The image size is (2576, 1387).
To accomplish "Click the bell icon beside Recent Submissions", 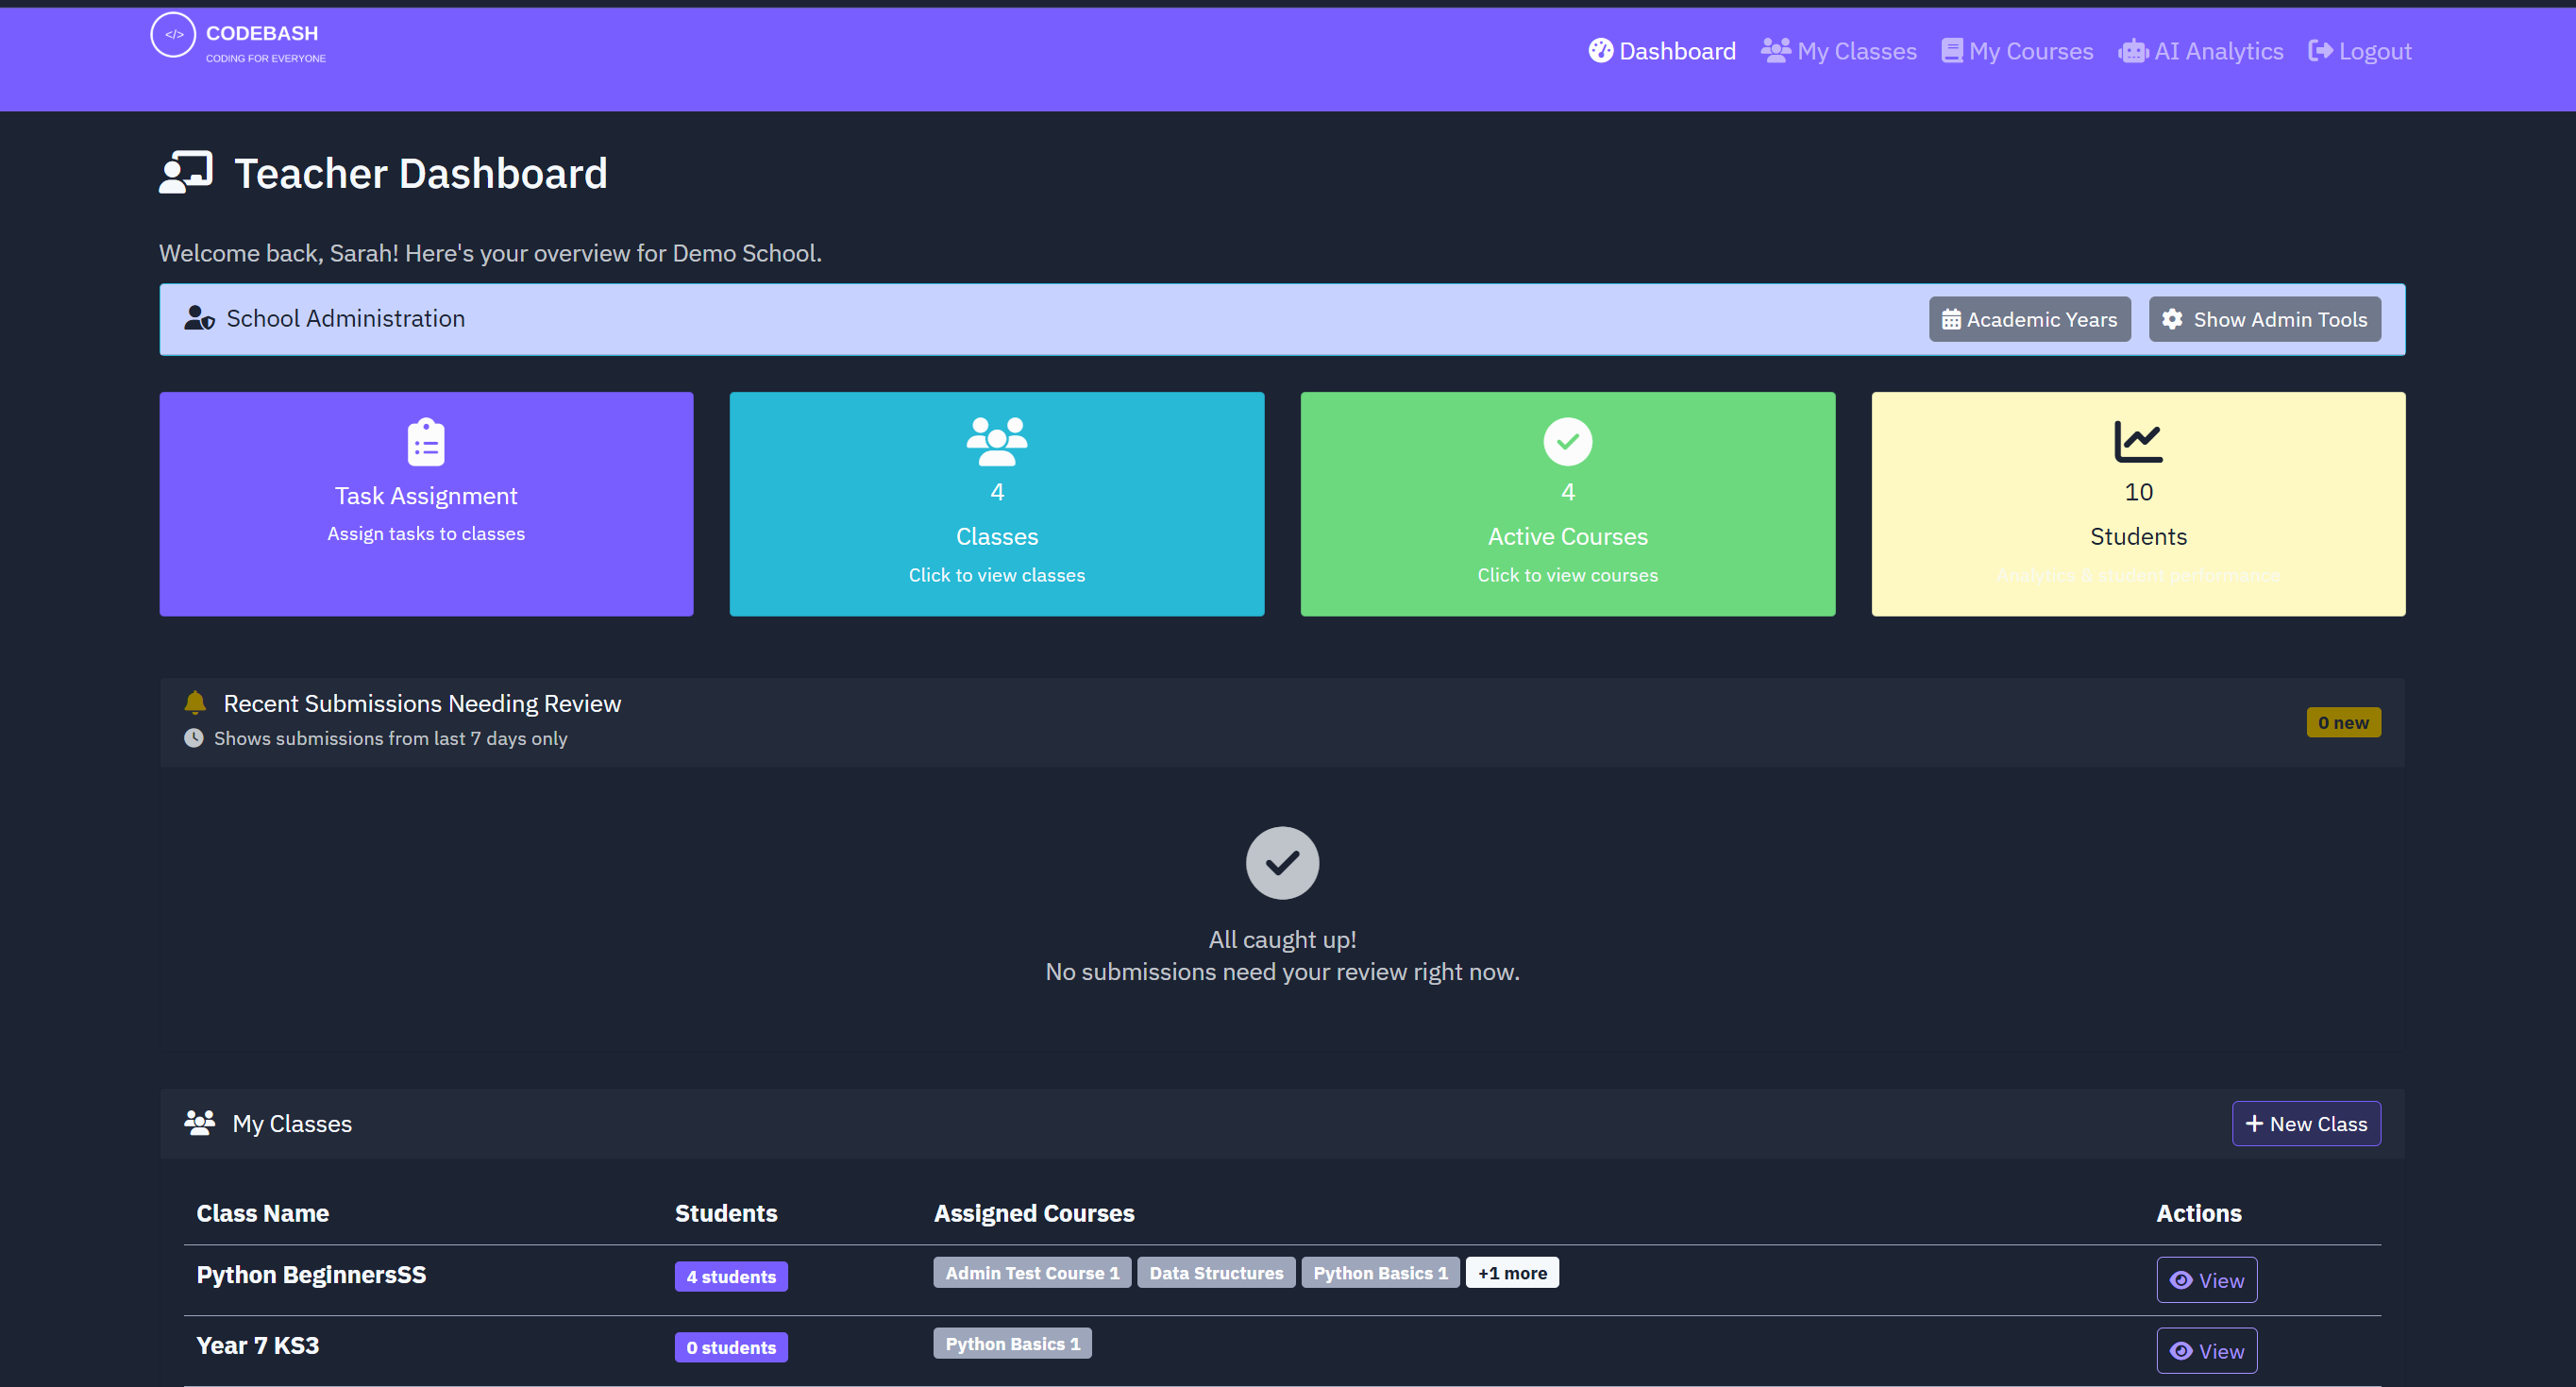I will point(195,703).
